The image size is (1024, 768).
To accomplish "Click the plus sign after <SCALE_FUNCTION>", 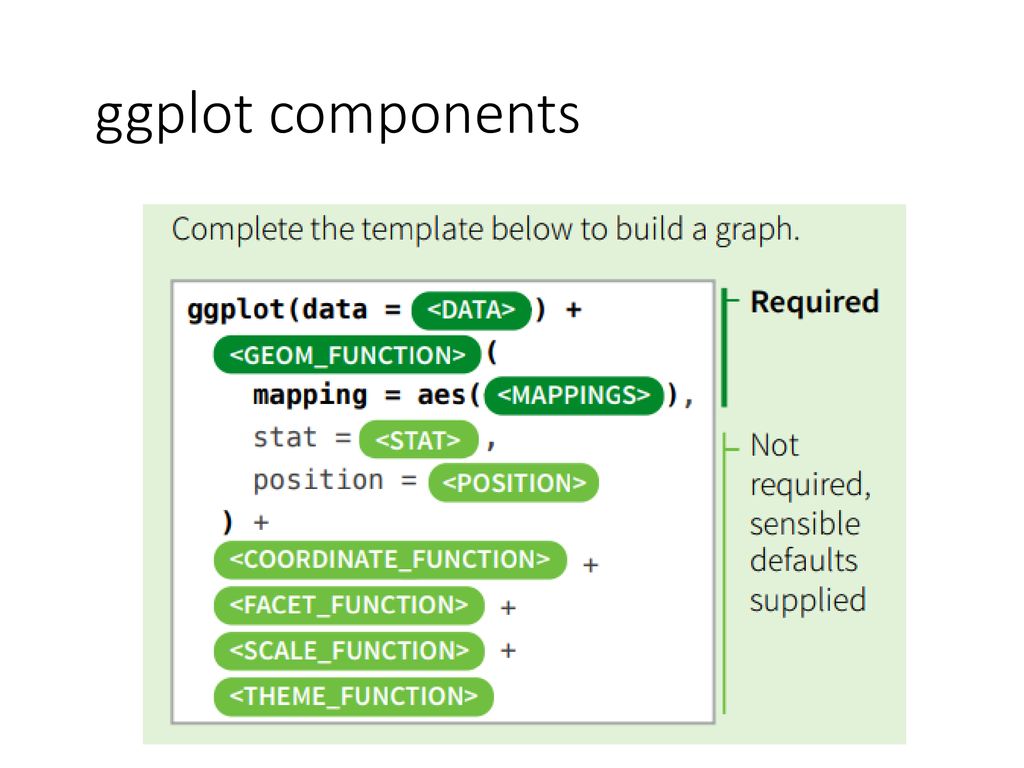I will (x=508, y=651).
